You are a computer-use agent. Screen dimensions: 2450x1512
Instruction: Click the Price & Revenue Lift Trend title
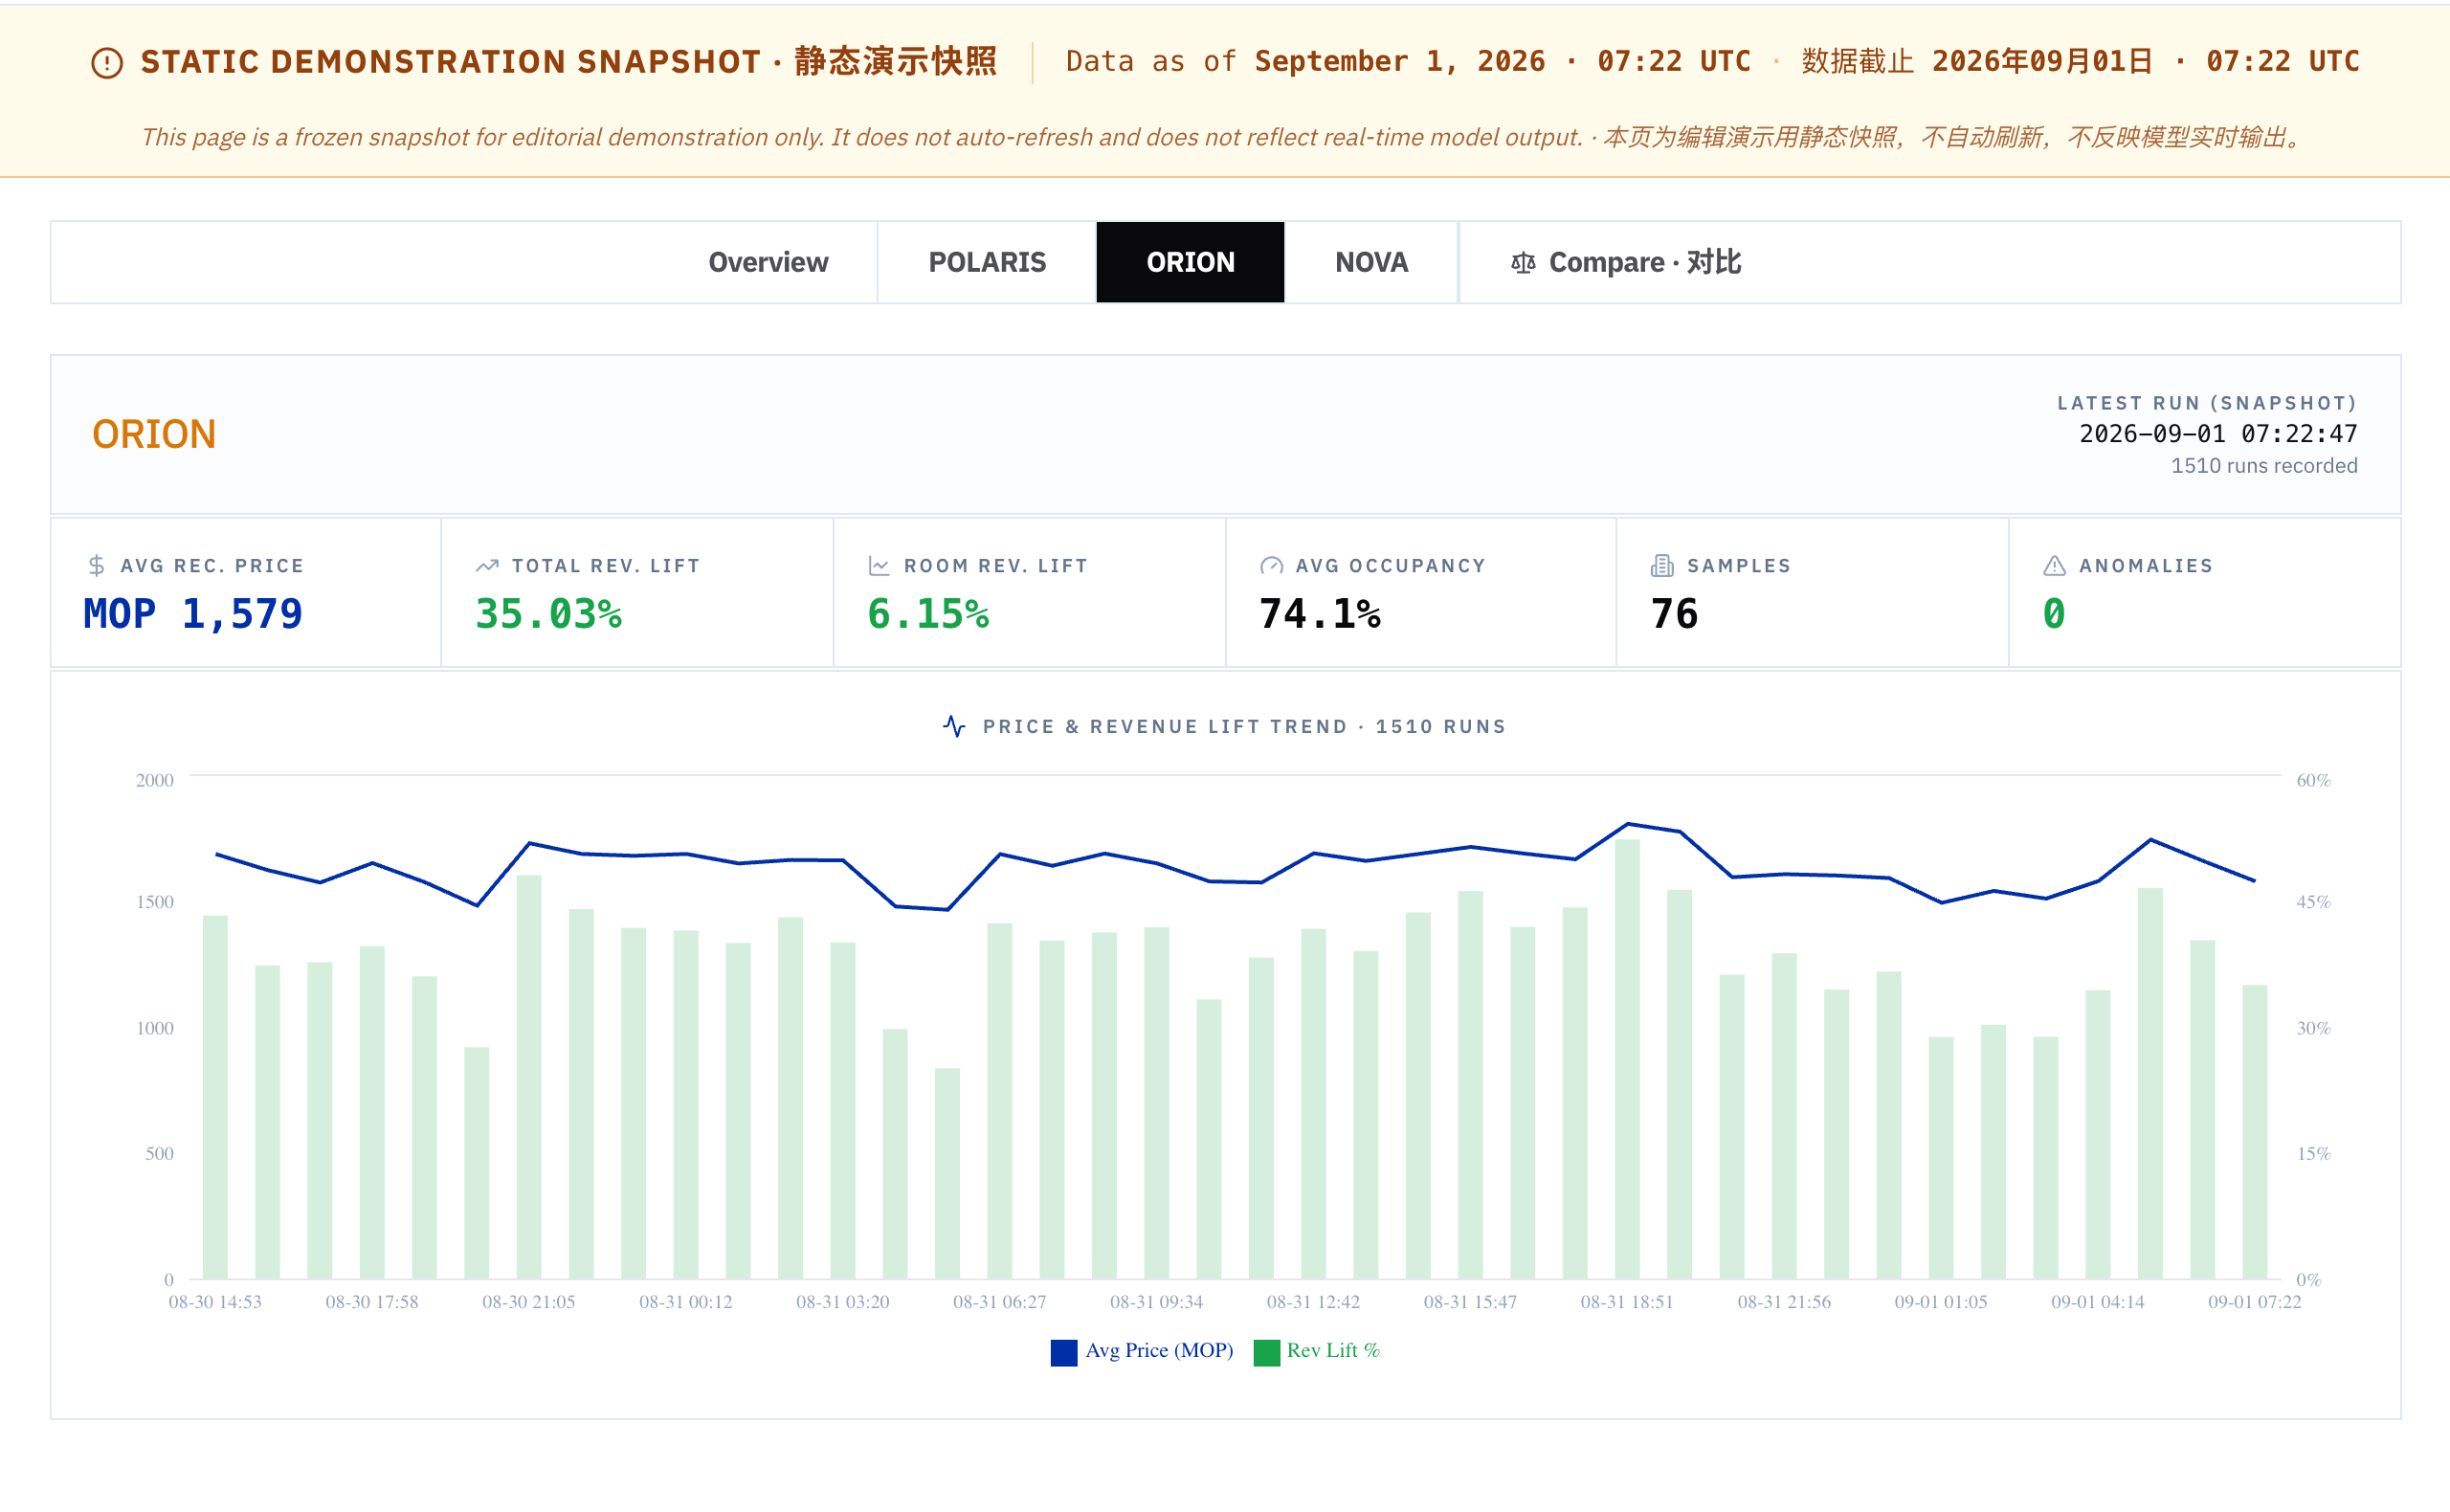coord(1244,727)
